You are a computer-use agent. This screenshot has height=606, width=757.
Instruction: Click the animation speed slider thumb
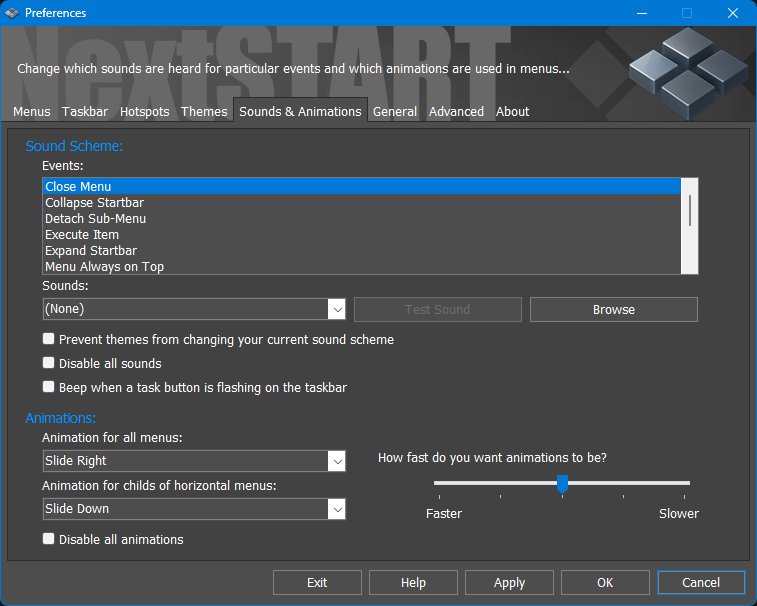coord(562,484)
